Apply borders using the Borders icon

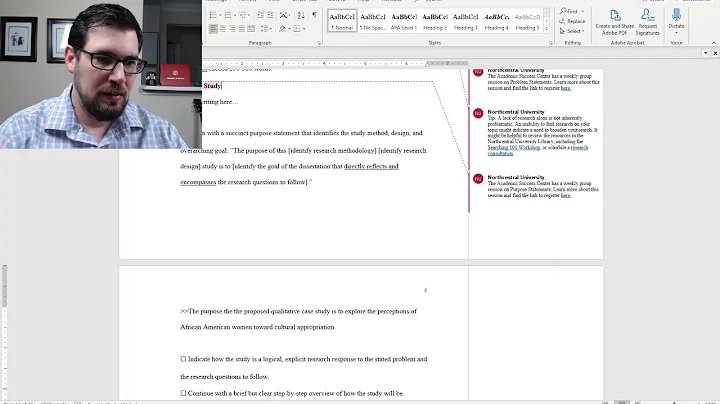point(297,28)
